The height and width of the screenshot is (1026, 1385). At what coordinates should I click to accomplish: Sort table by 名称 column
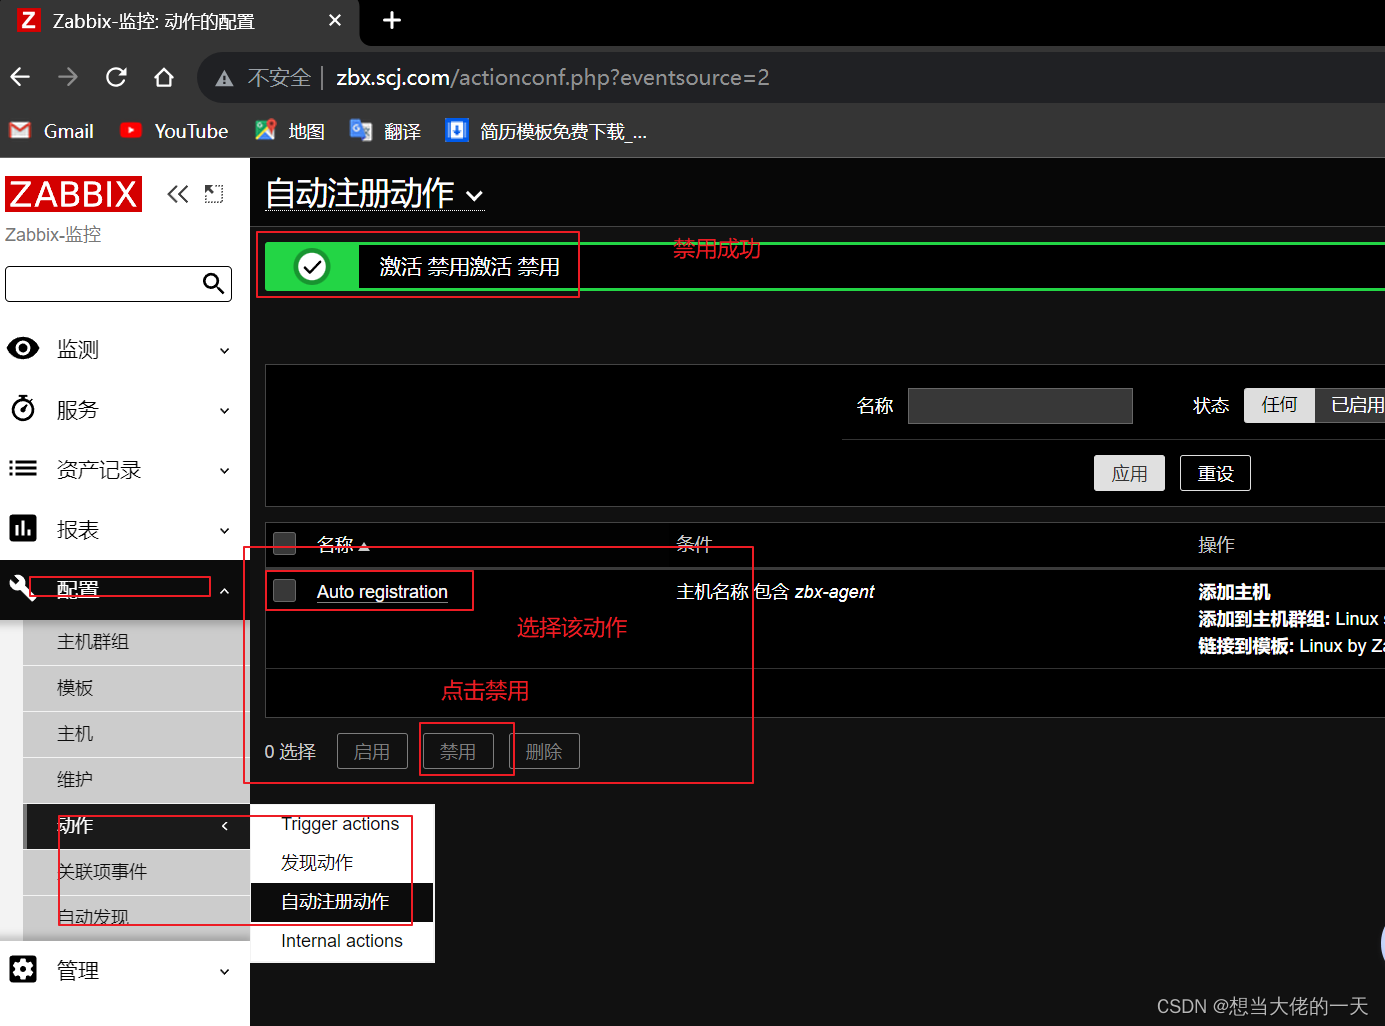[x=343, y=544]
